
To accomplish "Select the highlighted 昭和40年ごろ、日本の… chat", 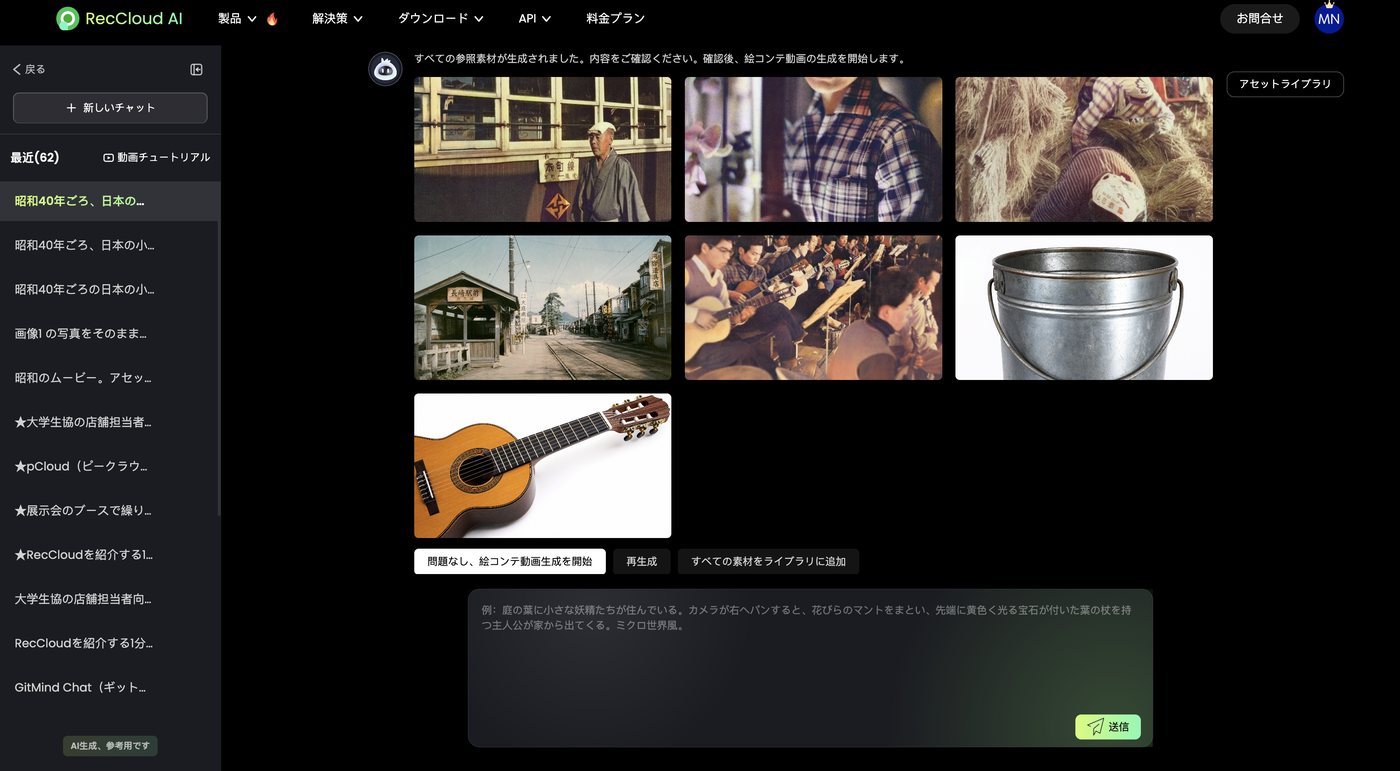I will pyautogui.click(x=109, y=201).
